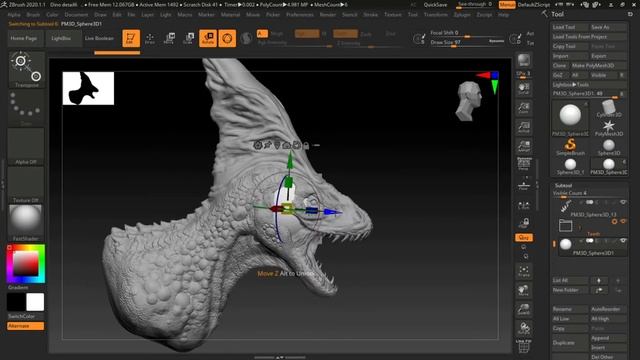Toggle the orange Qxyz rotation button
Viewport: 640px width, 360px height.
524,237
